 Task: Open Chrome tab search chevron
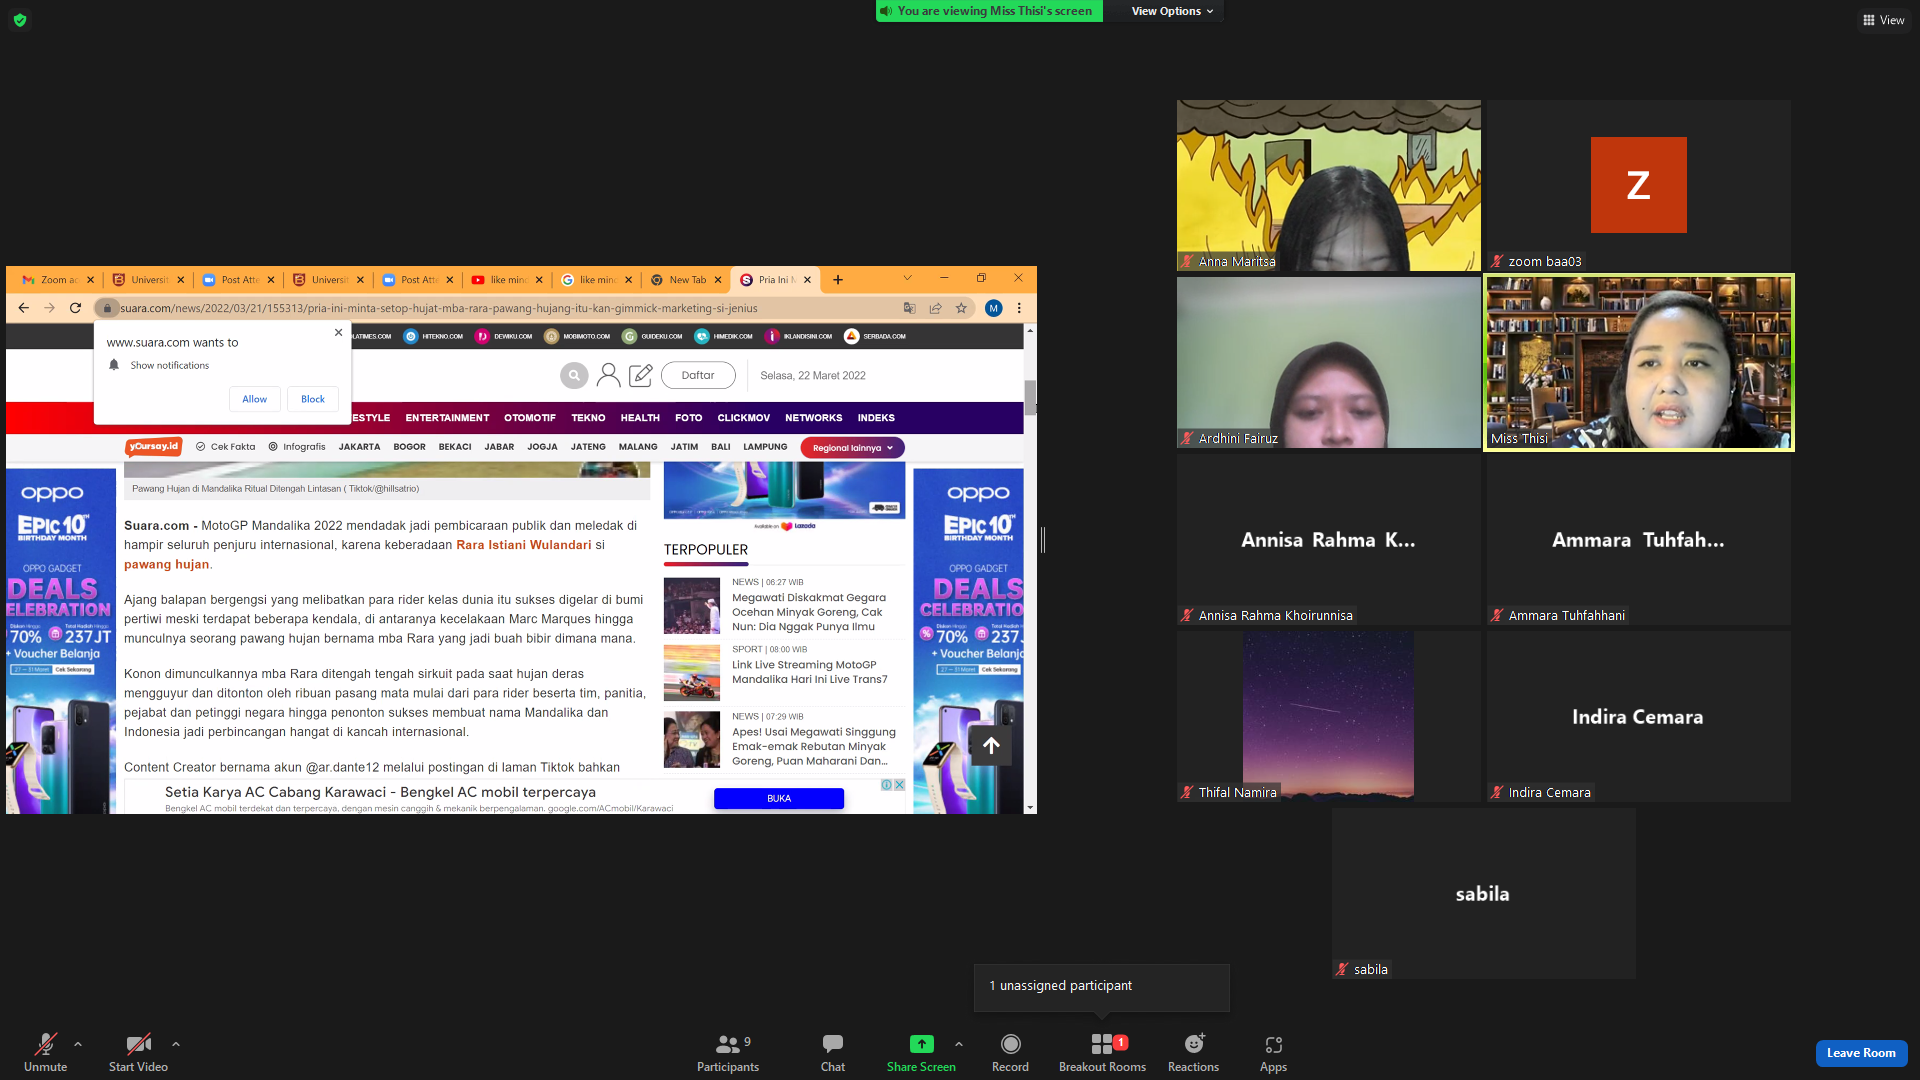click(907, 278)
